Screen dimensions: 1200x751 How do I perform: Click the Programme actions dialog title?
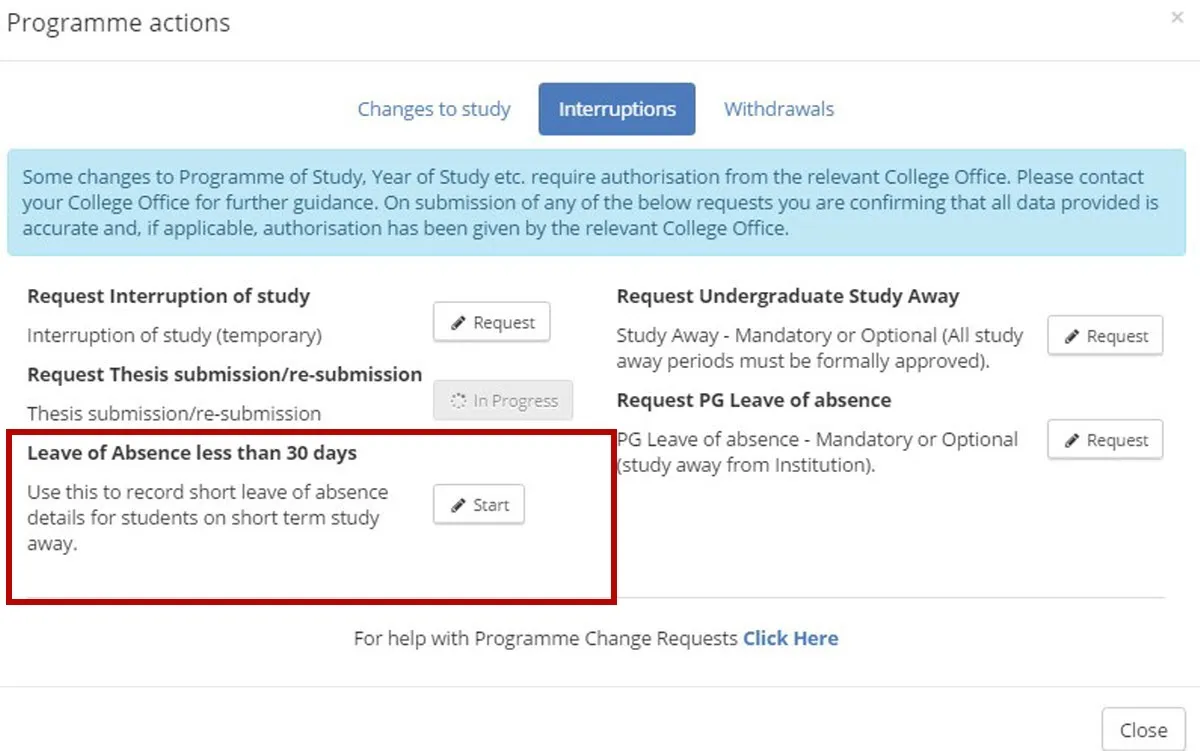(119, 23)
